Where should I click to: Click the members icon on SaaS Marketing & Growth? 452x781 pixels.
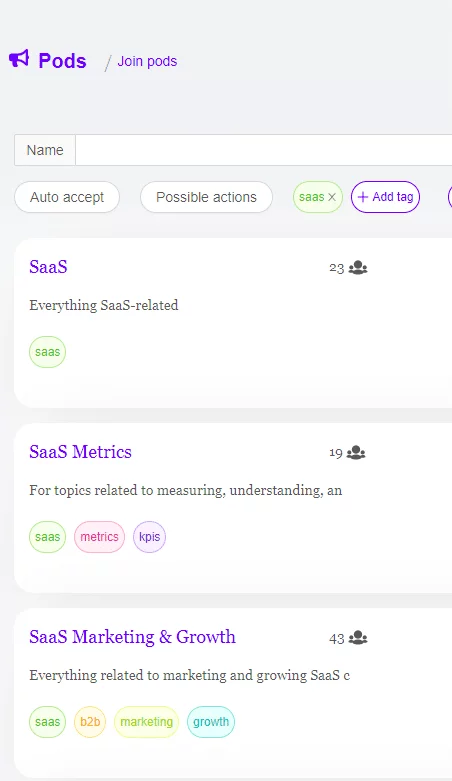pos(358,638)
